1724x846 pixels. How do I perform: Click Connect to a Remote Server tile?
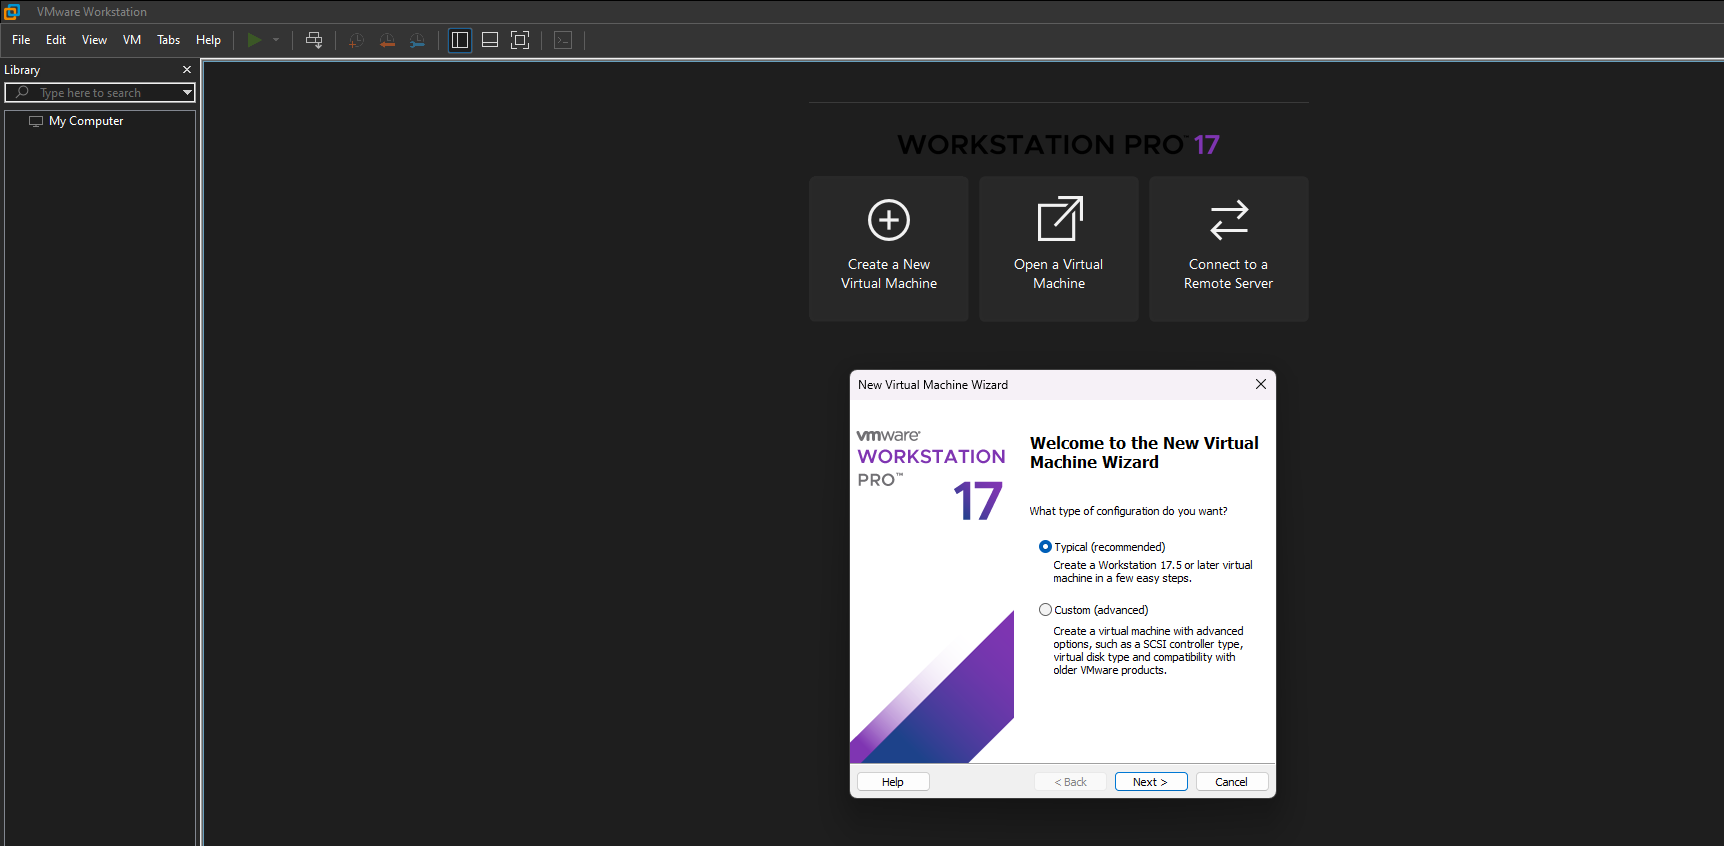click(1229, 249)
